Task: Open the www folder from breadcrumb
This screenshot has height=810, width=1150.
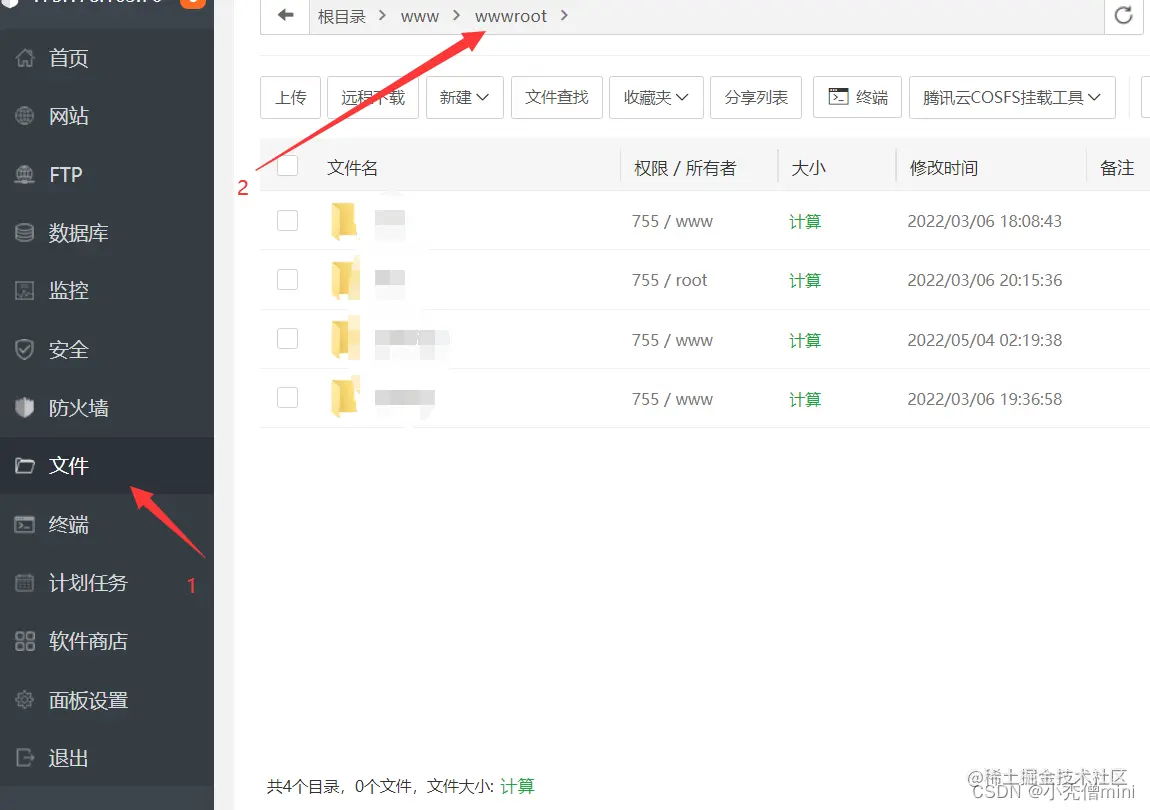Action: click(x=419, y=15)
